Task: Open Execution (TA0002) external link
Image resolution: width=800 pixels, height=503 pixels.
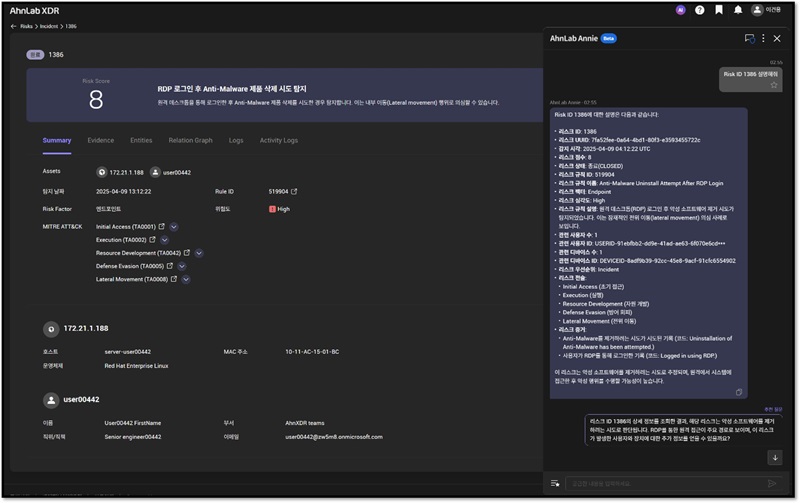Action: click(x=152, y=239)
